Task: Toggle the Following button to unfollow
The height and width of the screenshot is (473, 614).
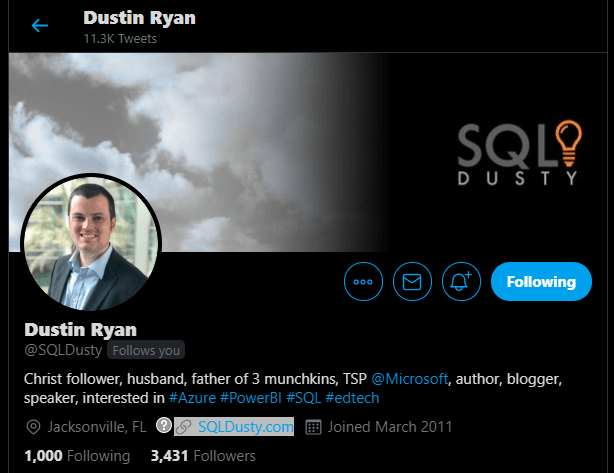Action: [541, 282]
